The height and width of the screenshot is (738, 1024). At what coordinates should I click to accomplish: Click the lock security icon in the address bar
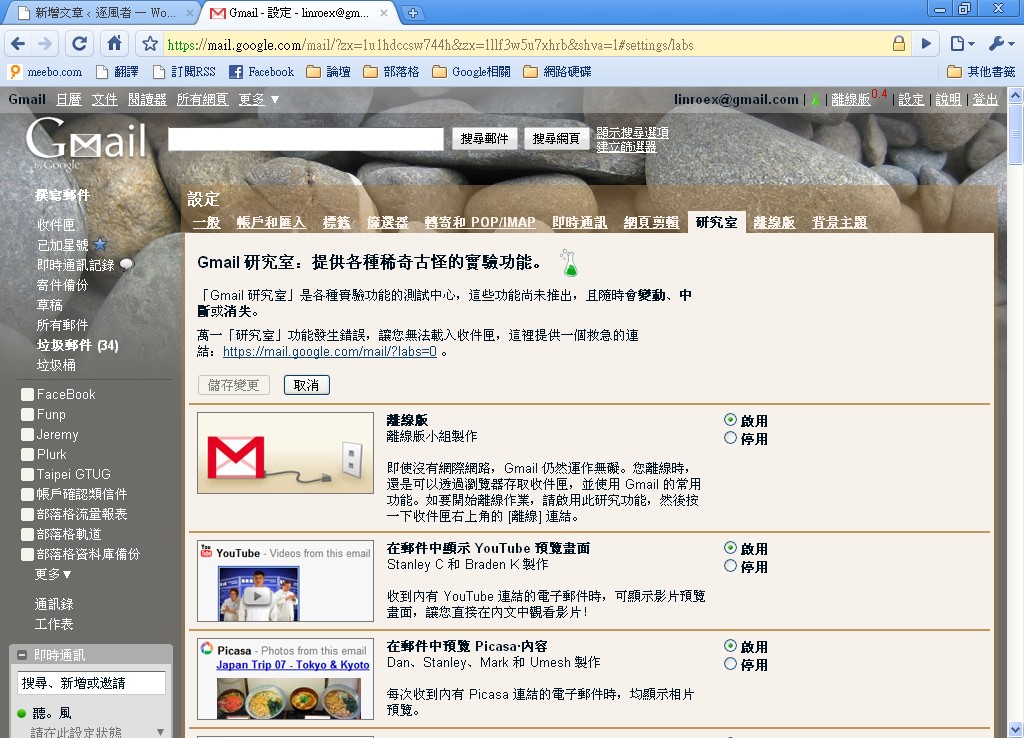(899, 44)
